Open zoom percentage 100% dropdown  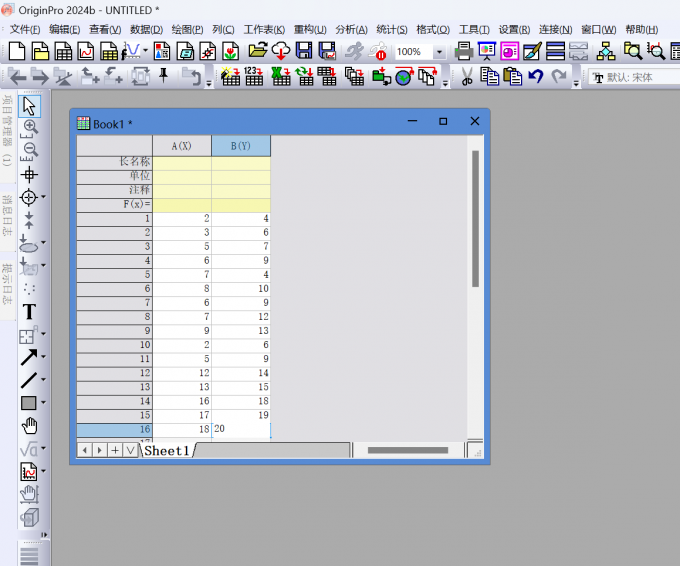point(439,52)
